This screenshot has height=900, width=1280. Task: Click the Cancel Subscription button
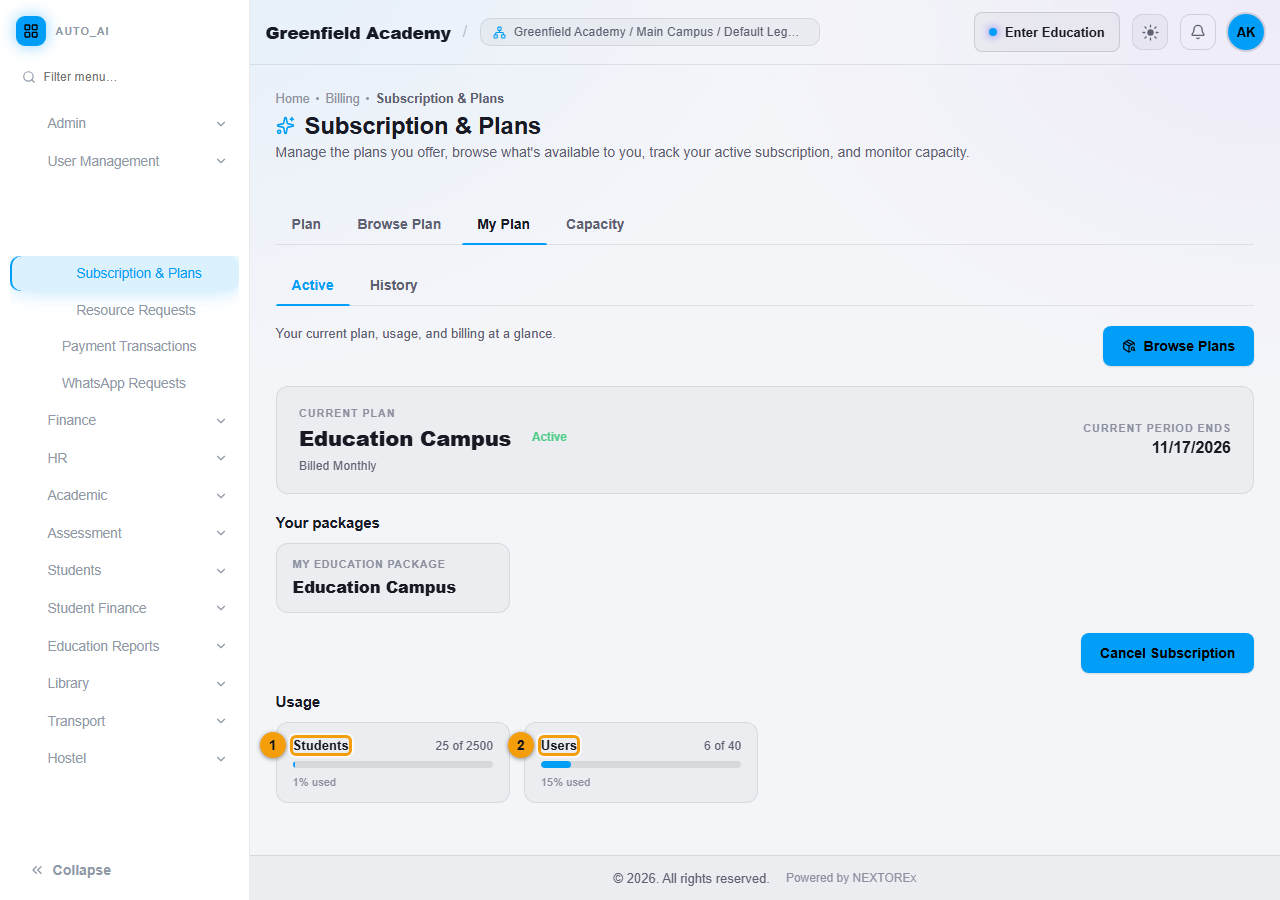coord(1167,653)
